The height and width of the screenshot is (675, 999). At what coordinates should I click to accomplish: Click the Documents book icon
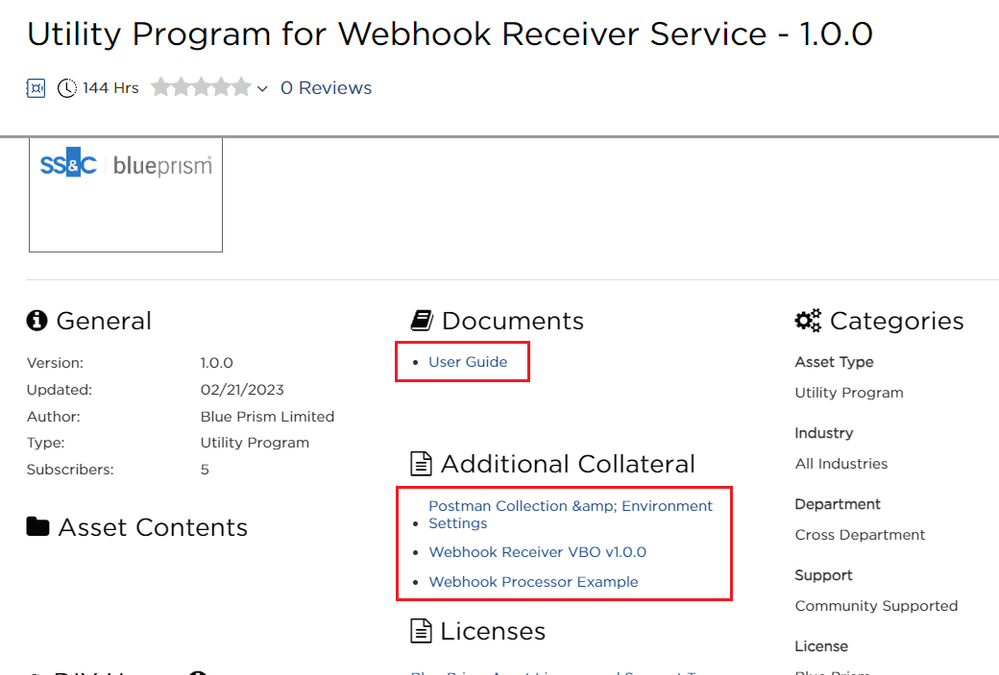pyautogui.click(x=421, y=321)
